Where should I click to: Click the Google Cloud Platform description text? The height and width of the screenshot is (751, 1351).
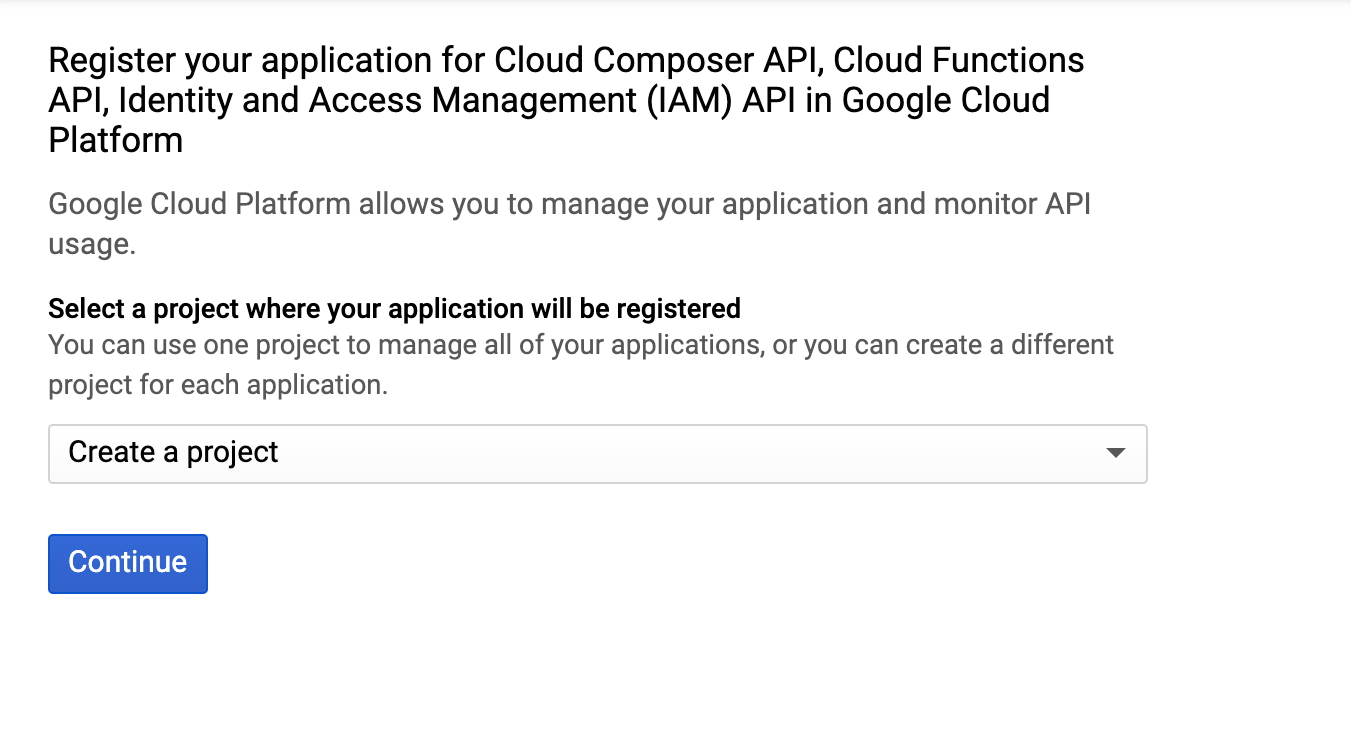coord(569,222)
